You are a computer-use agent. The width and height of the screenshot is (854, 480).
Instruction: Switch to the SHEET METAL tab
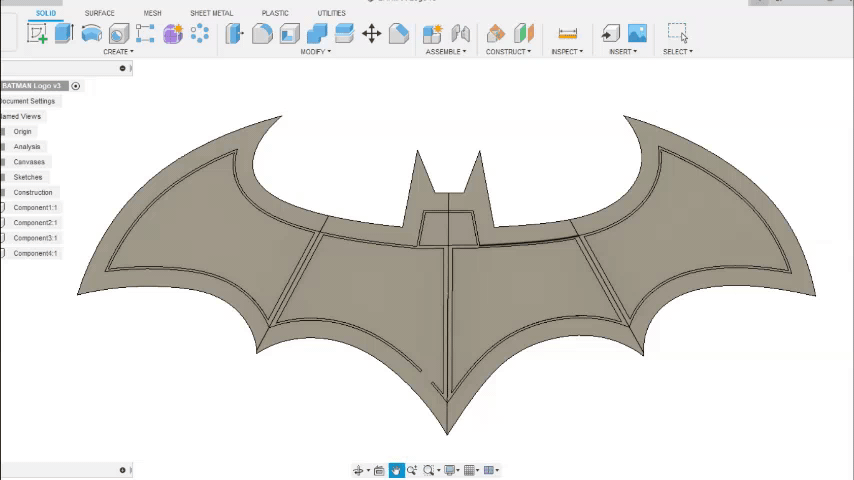coord(211,13)
